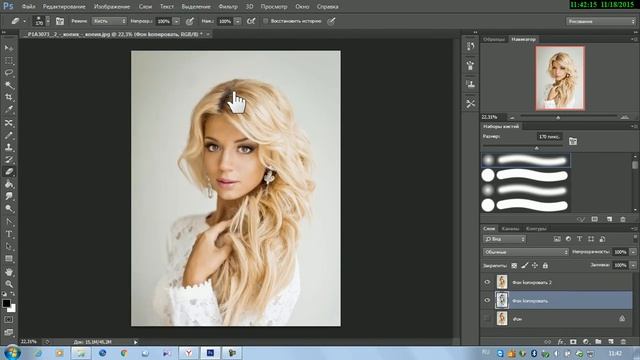Select the Pen tool

tap(9, 222)
